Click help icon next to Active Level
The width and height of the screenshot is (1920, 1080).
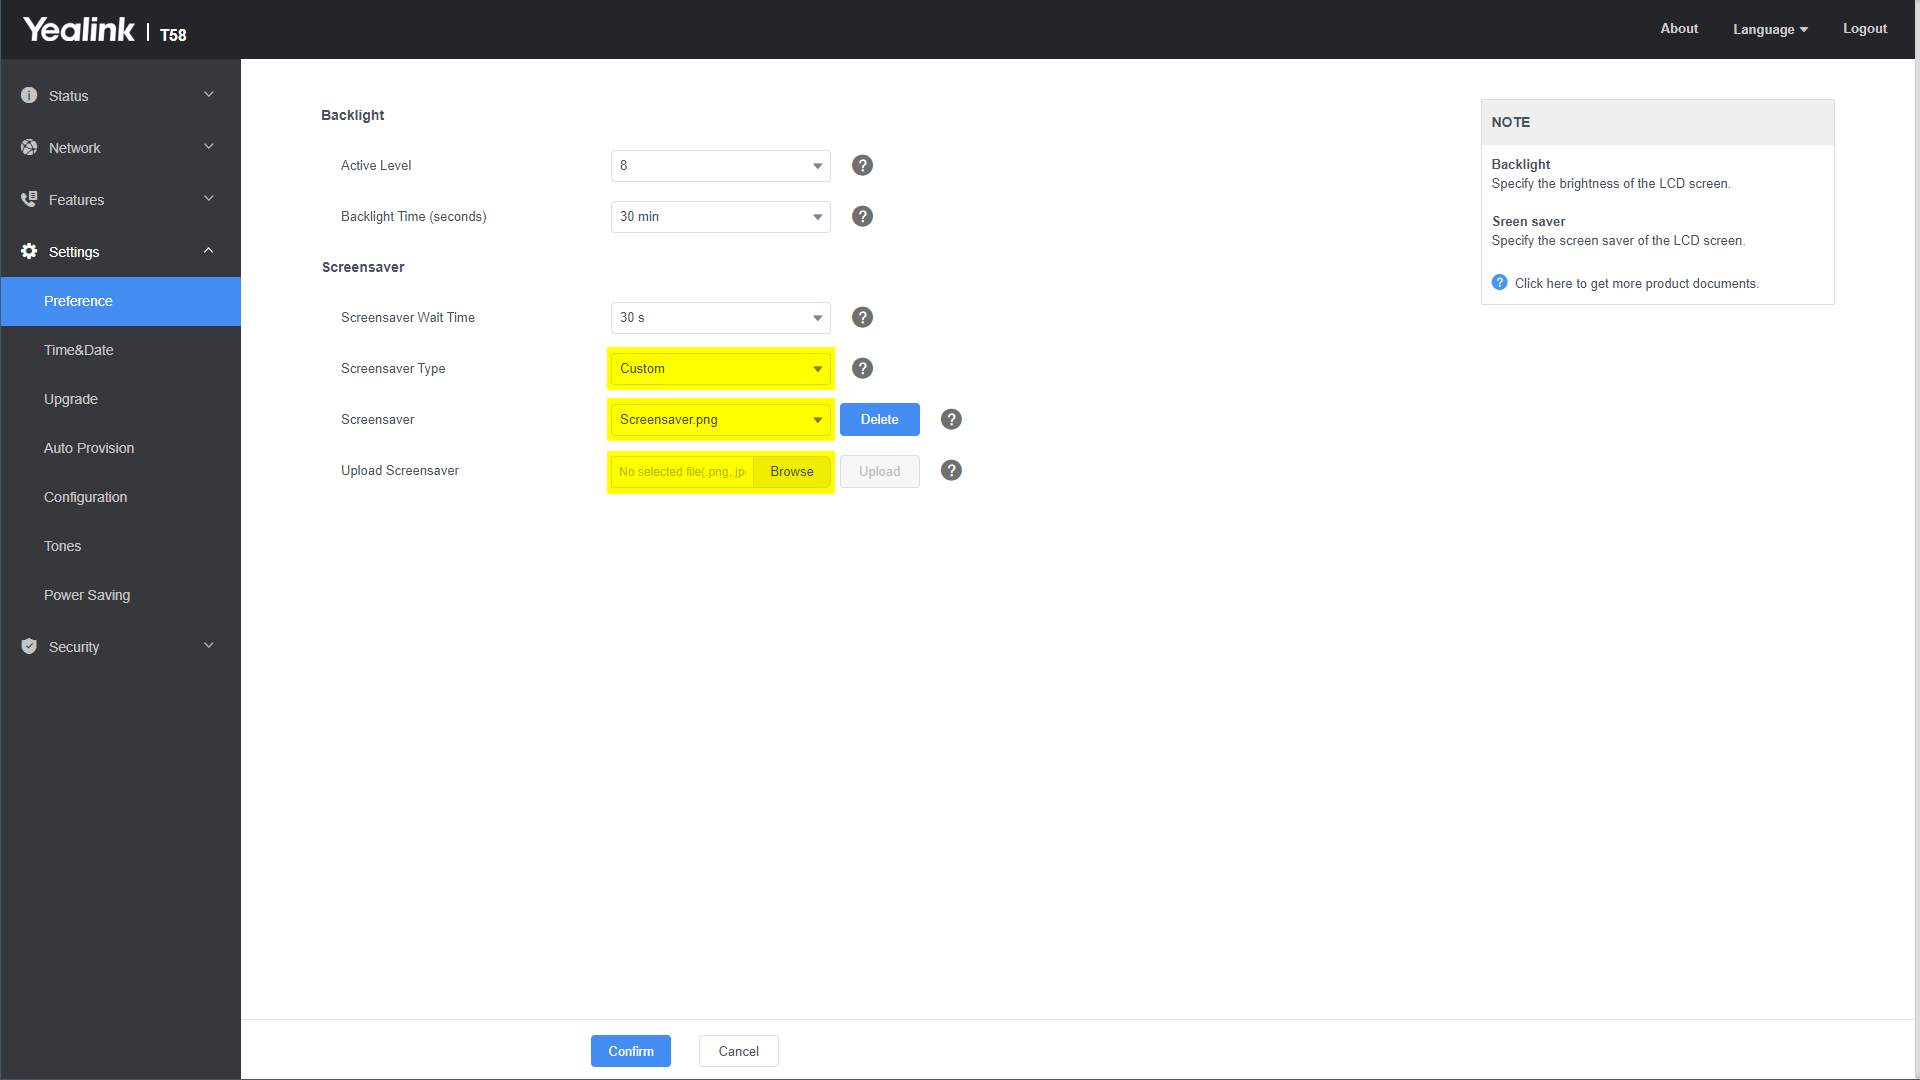pyautogui.click(x=862, y=166)
